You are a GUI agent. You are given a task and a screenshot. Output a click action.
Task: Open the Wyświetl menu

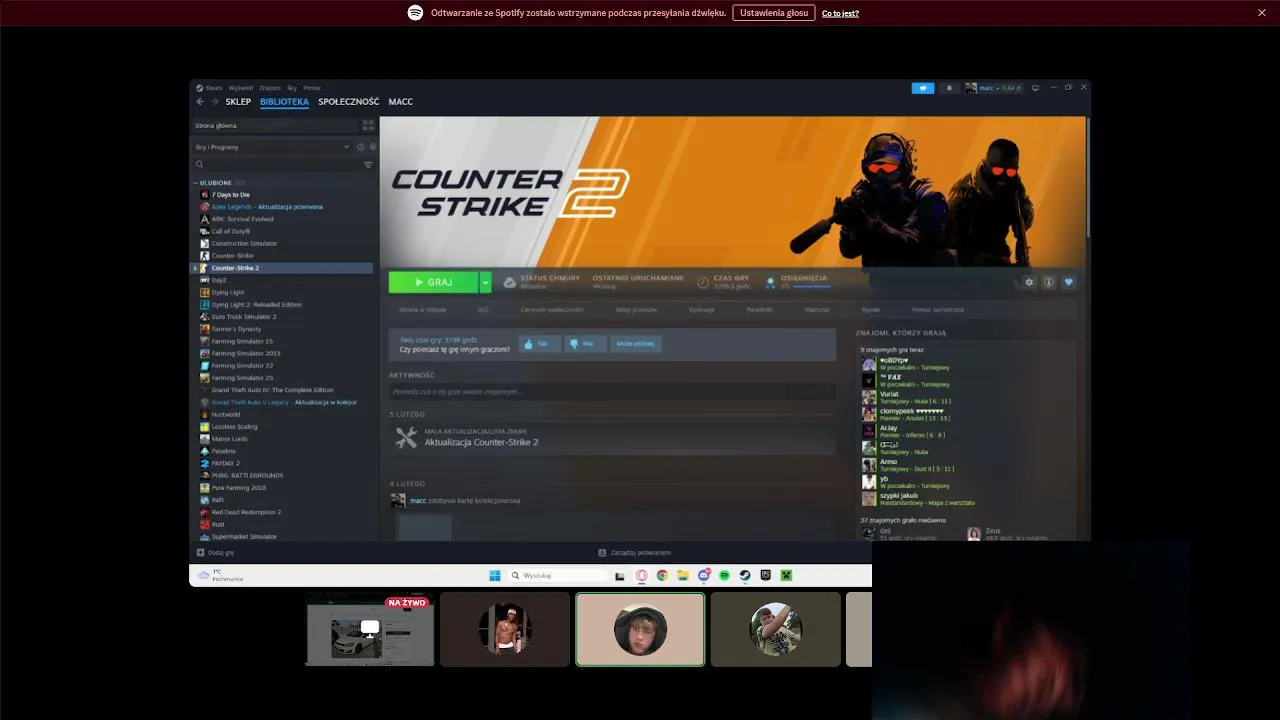[240, 88]
